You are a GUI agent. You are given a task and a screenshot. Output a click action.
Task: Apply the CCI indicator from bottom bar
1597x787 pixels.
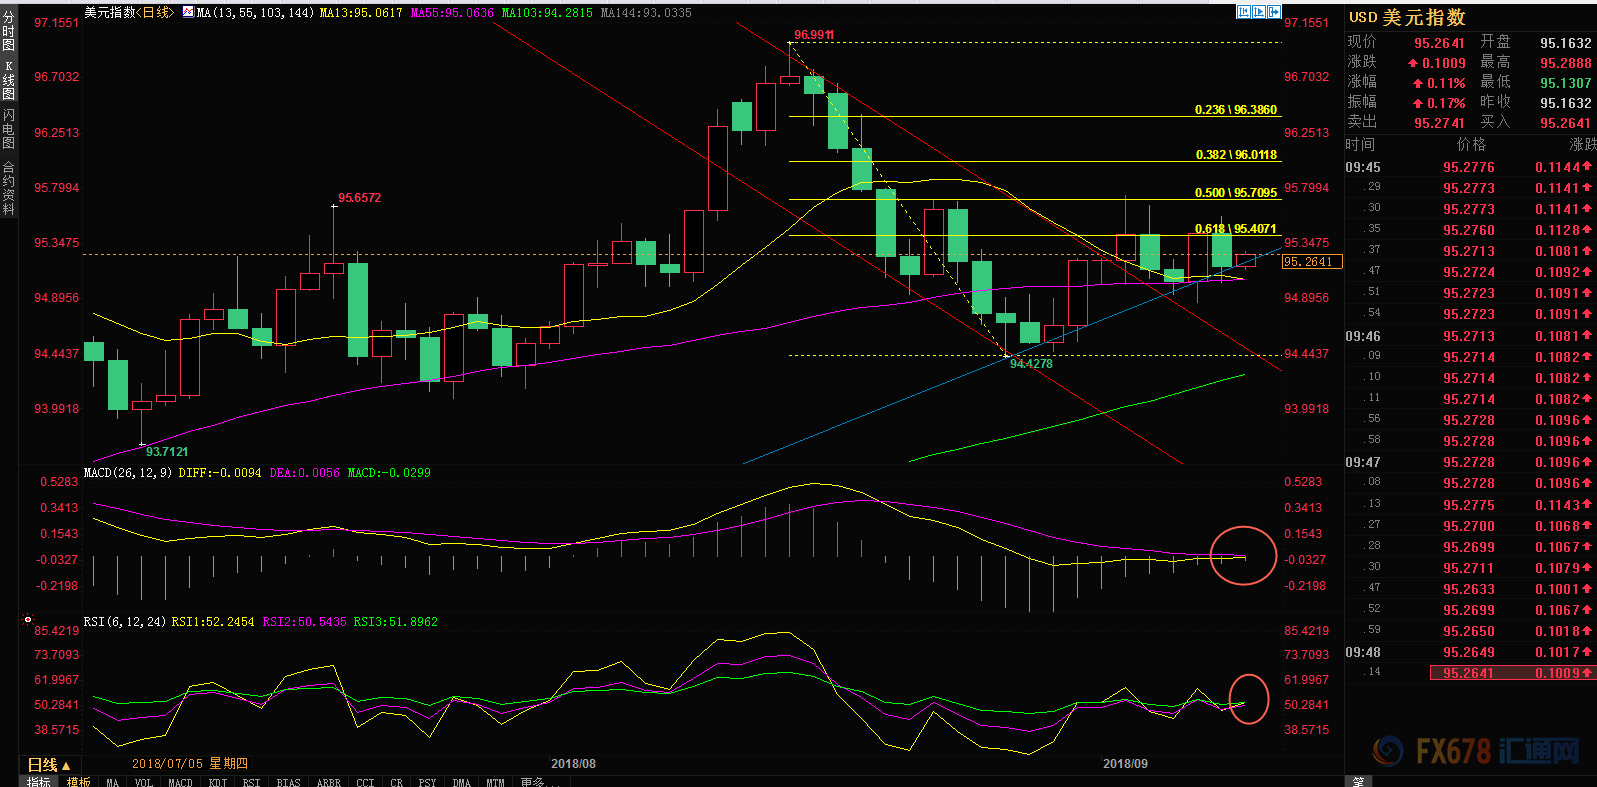click(365, 782)
